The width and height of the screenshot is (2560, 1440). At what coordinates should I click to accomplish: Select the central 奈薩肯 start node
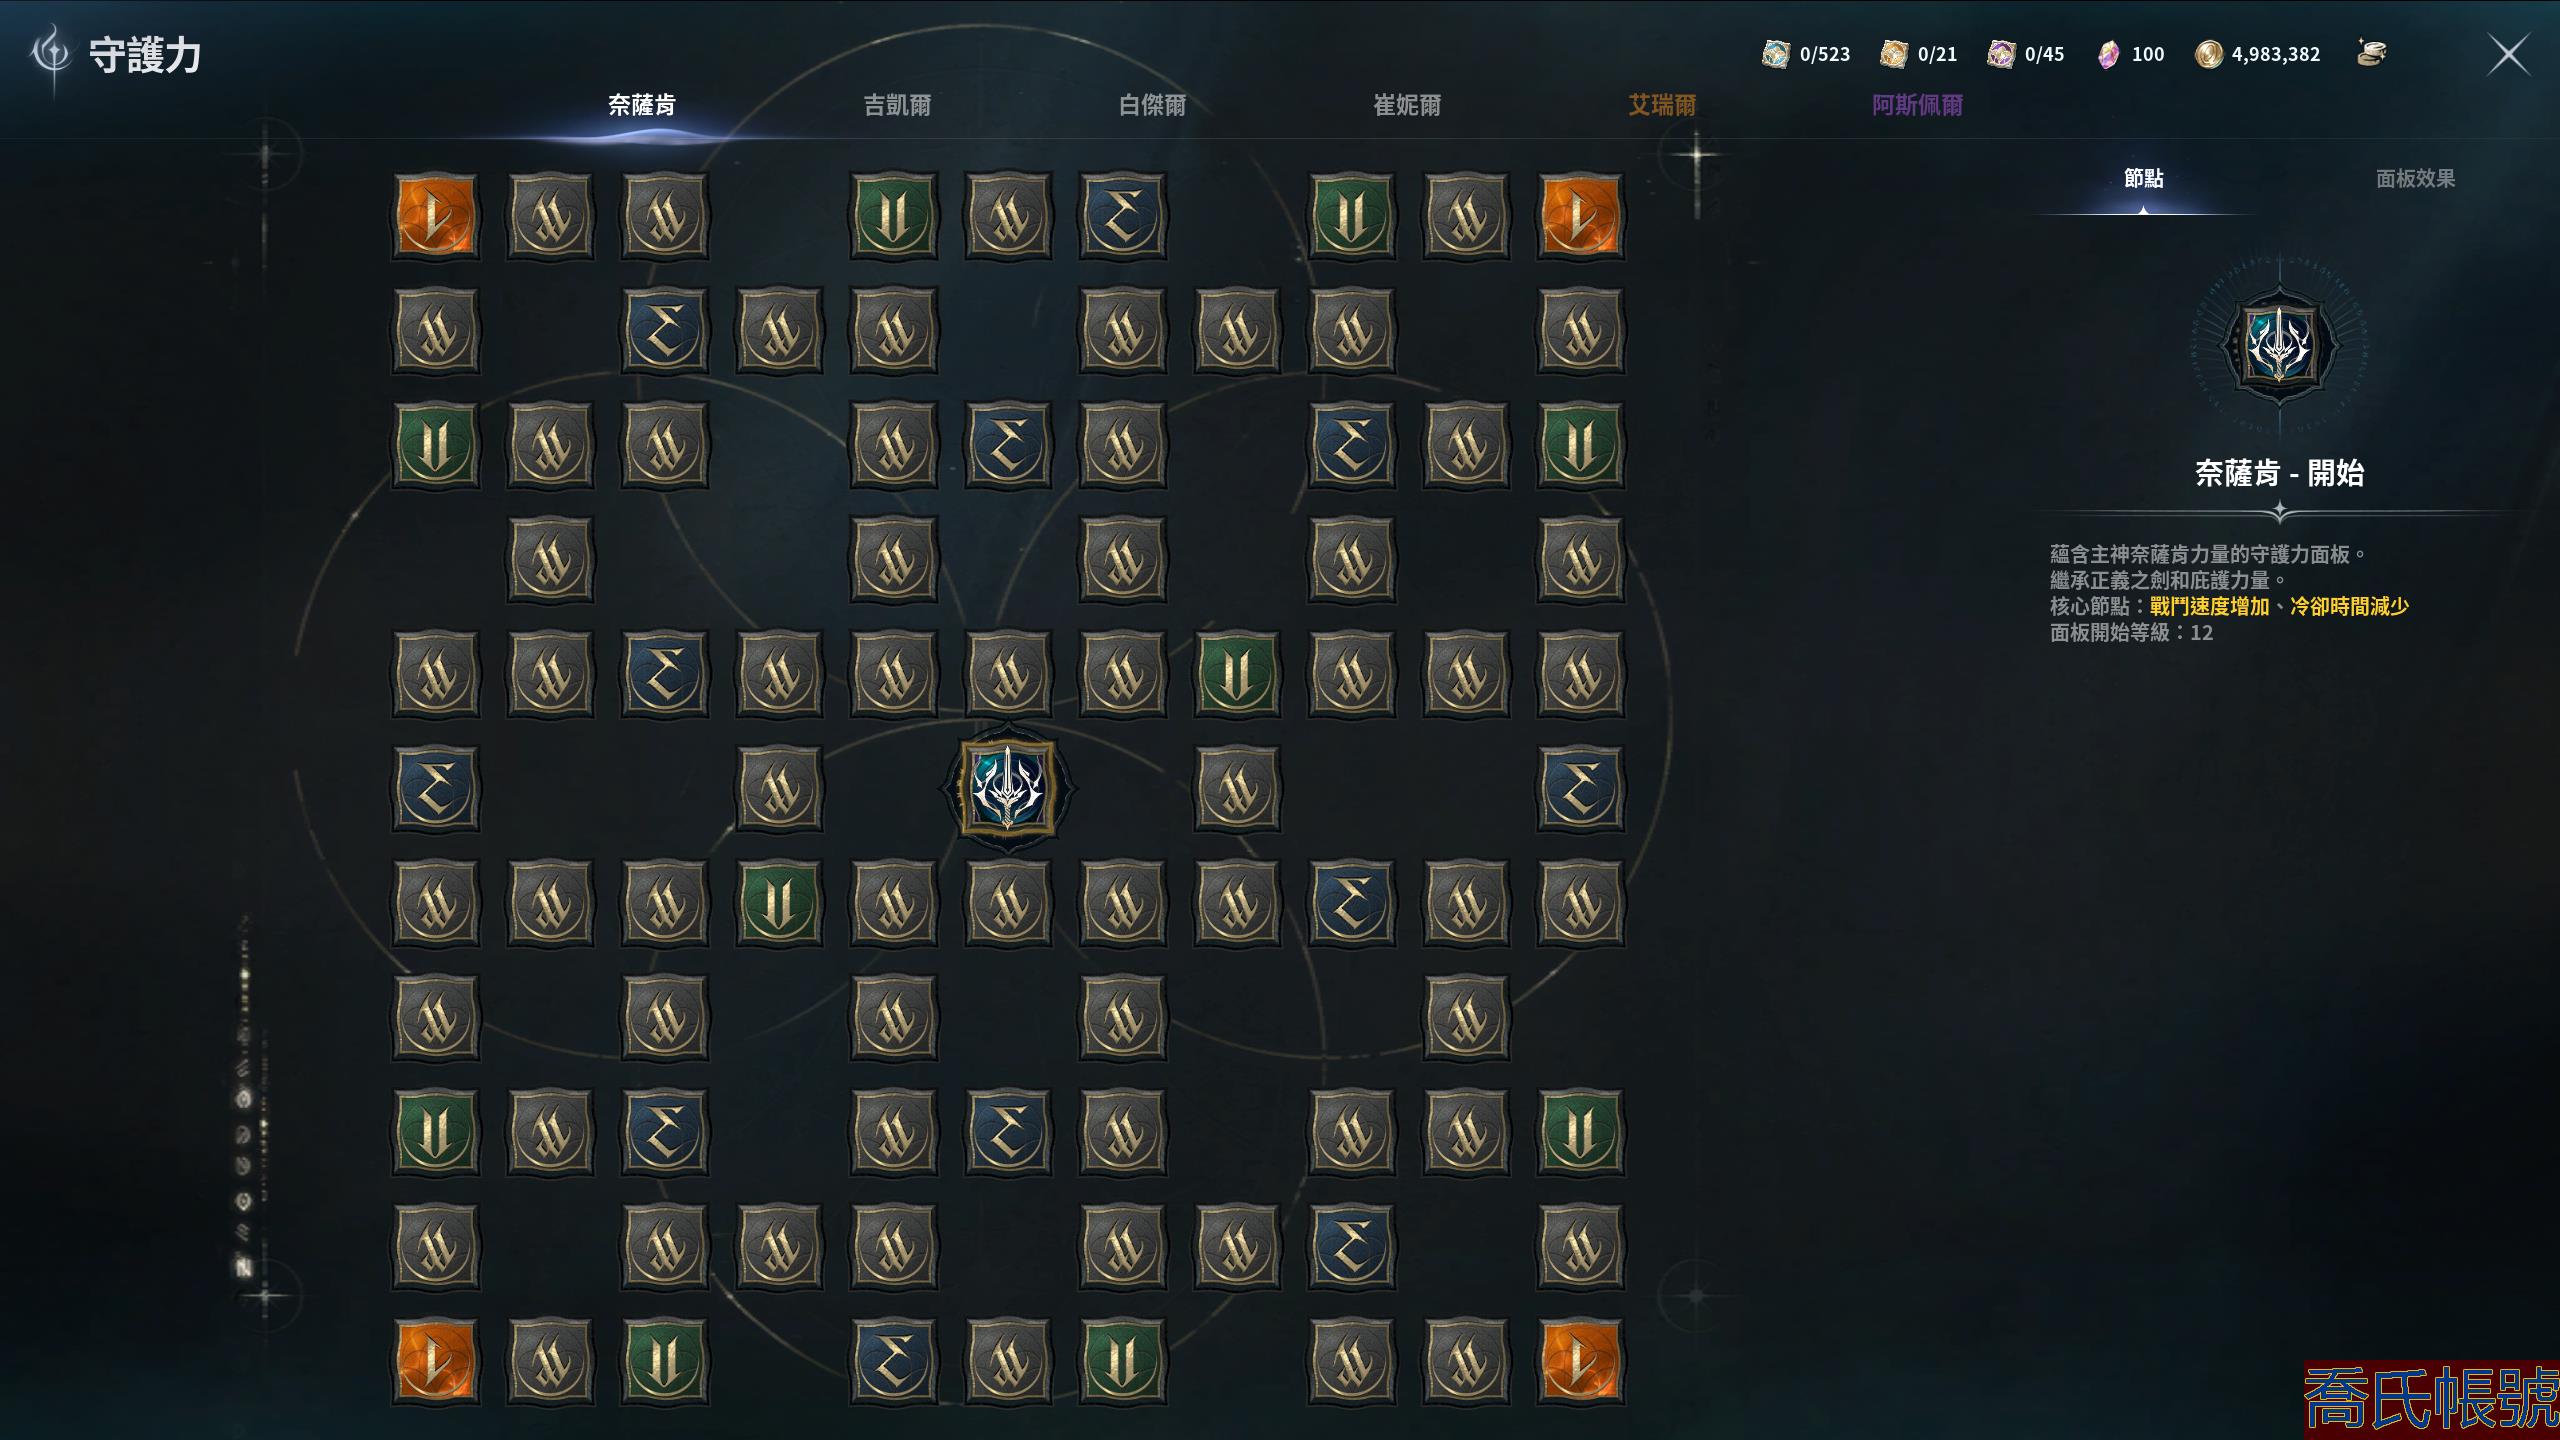(1007, 788)
